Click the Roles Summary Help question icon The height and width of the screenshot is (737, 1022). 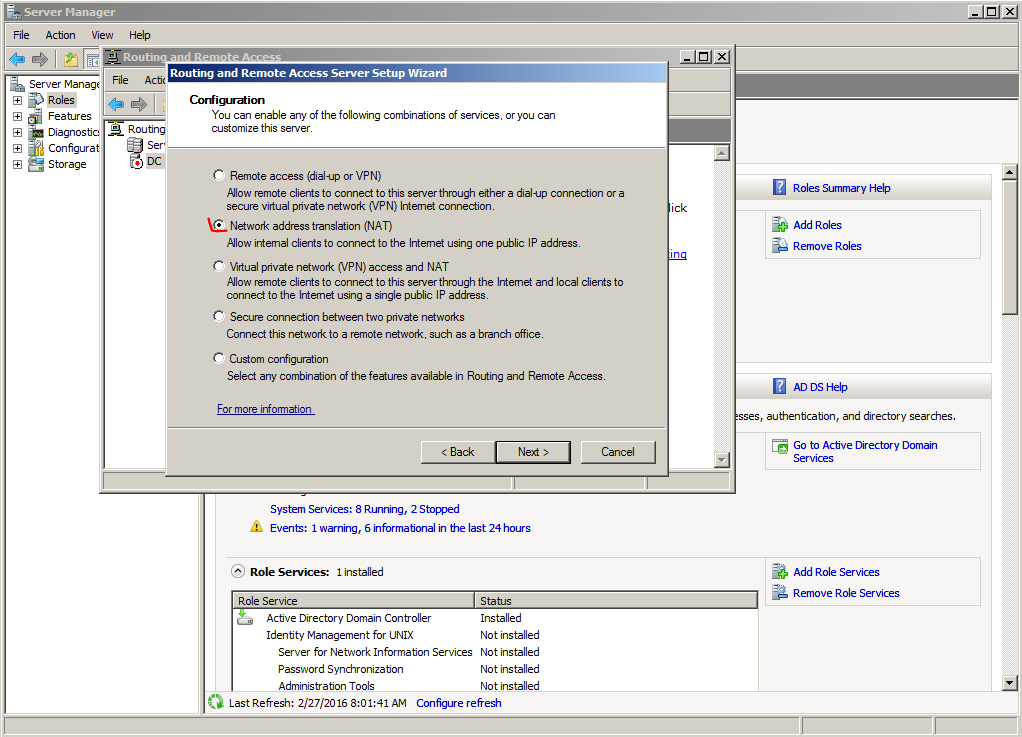point(780,187)
